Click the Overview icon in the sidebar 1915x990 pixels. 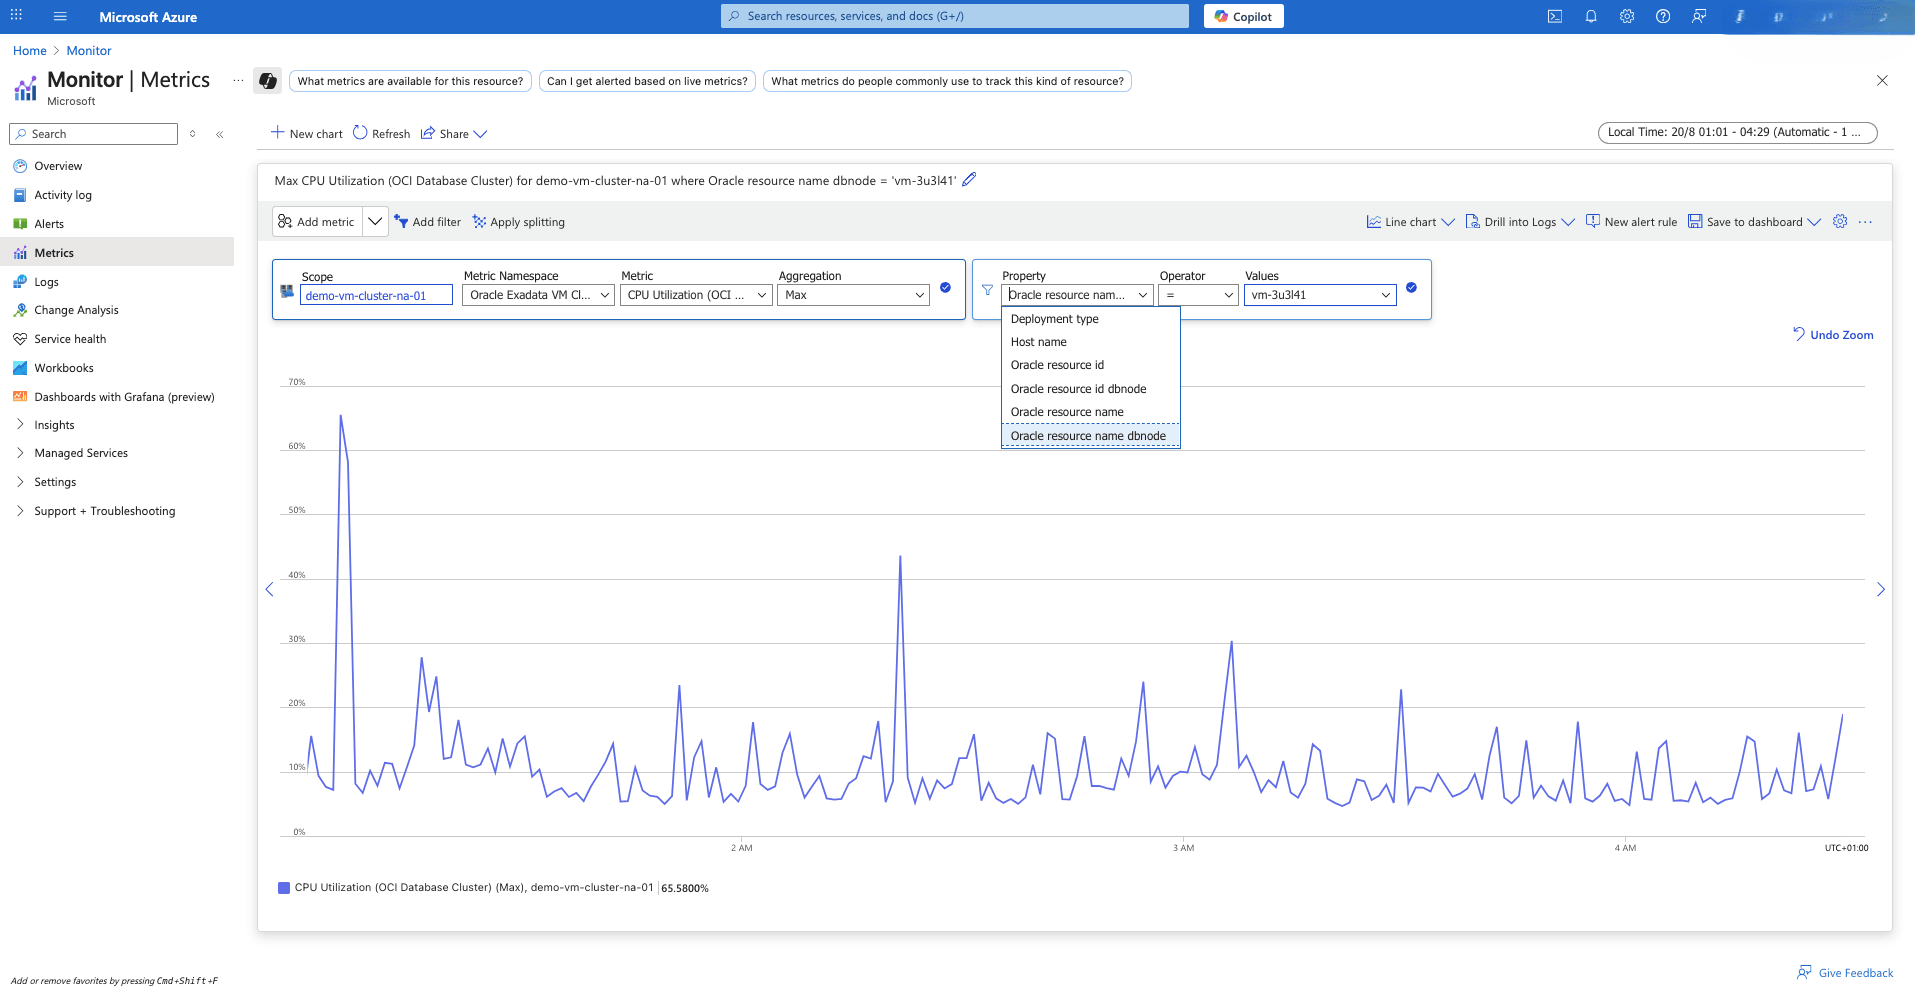(x=20, y=166)
